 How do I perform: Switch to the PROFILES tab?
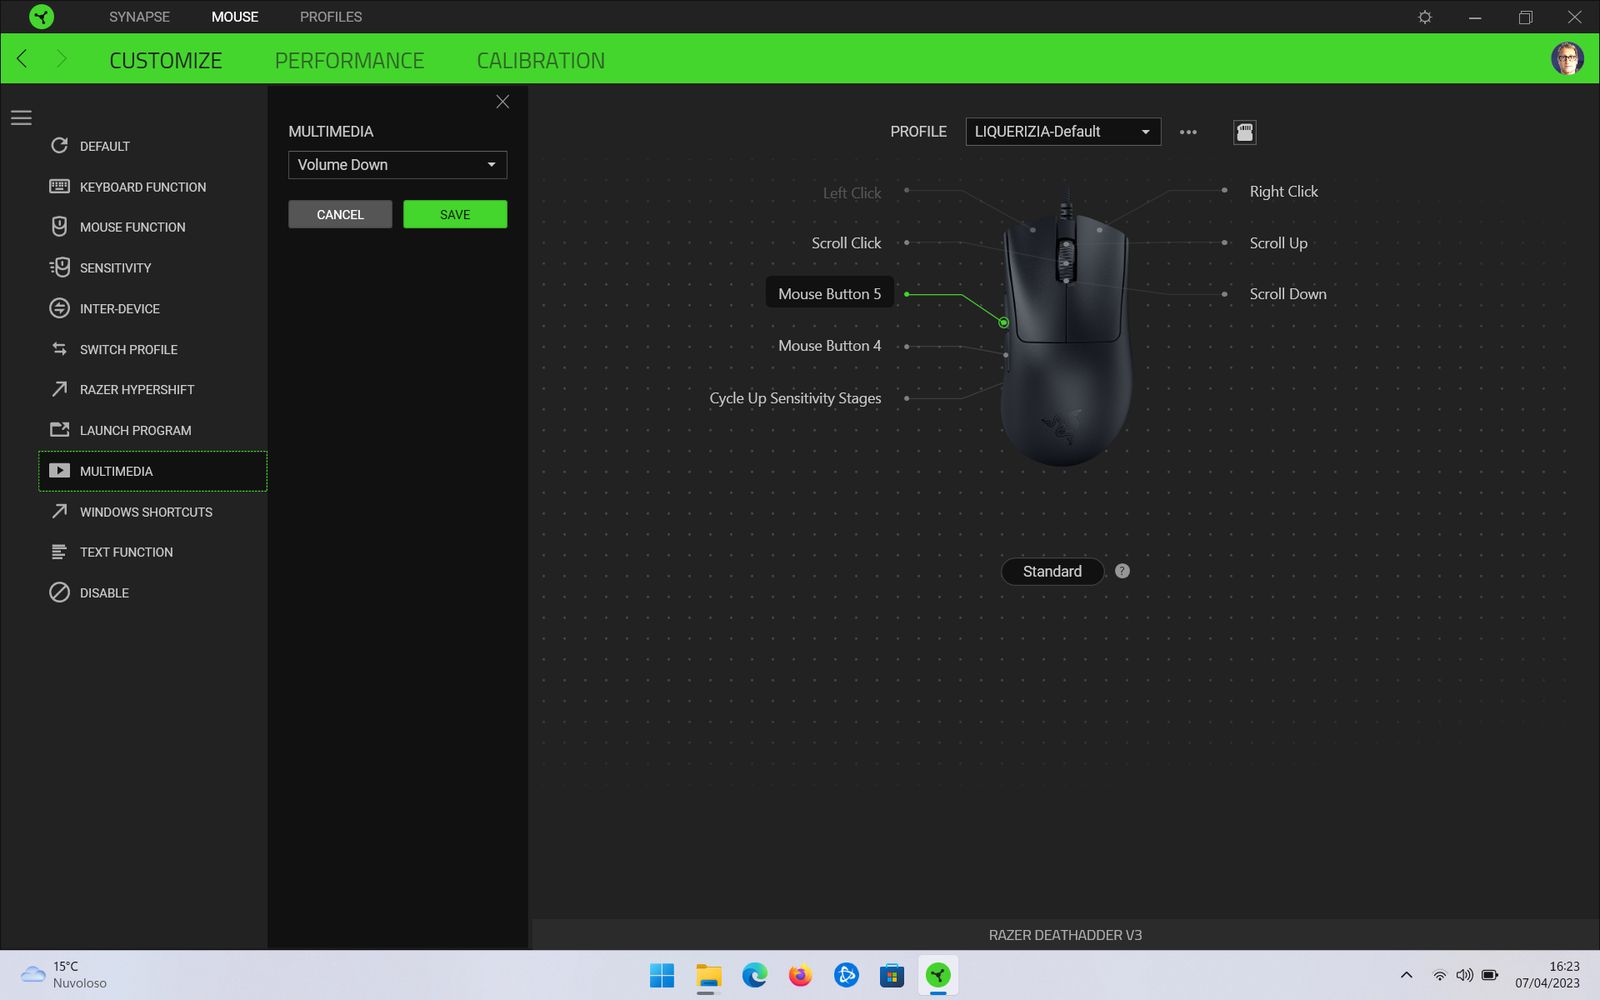[x=331, y=17]
